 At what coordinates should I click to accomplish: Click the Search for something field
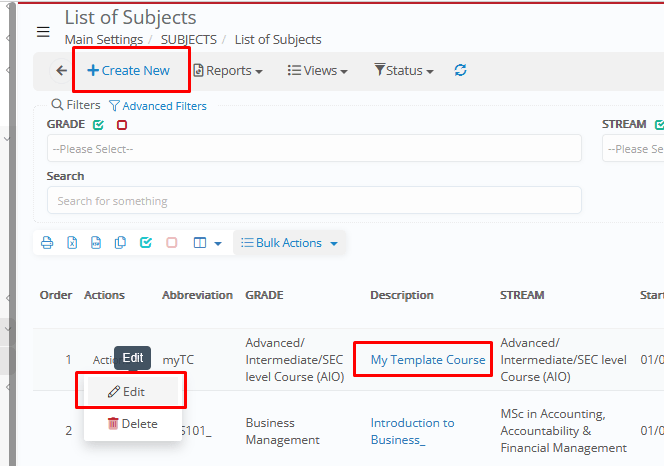pyautogui.click(x=314, y=201)
